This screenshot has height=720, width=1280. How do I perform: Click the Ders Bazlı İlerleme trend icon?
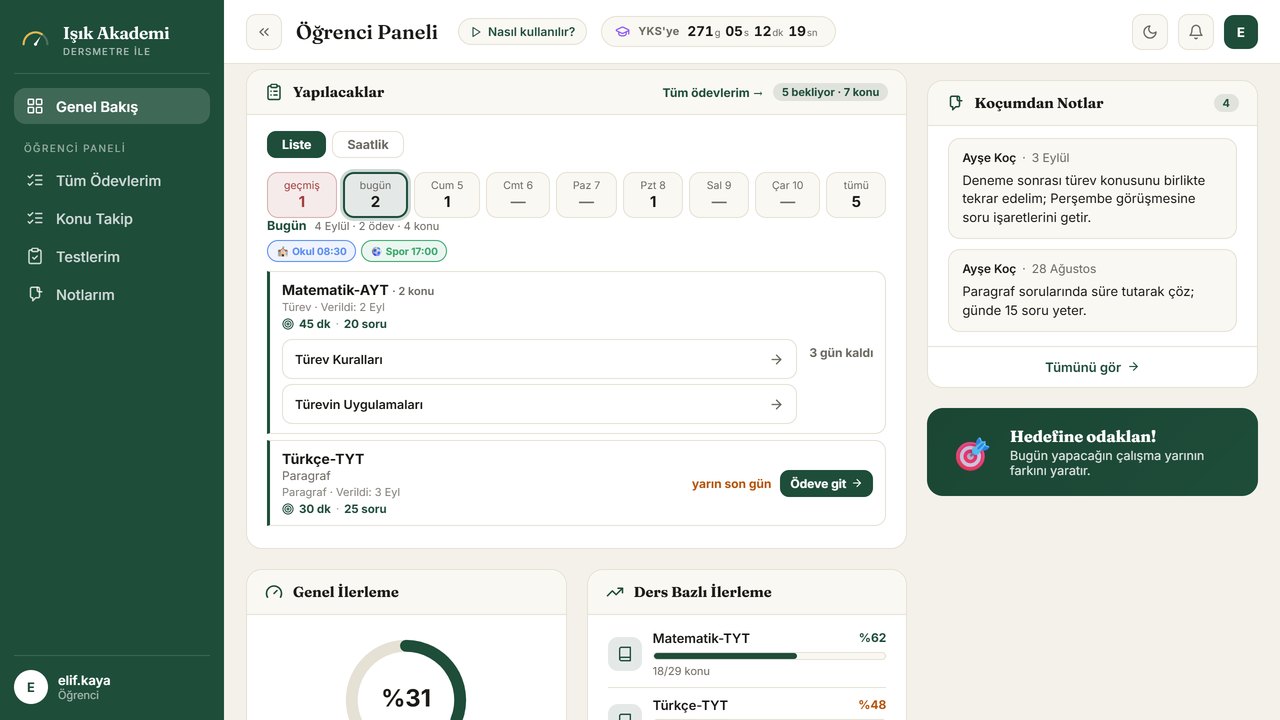tap(615, 592)
